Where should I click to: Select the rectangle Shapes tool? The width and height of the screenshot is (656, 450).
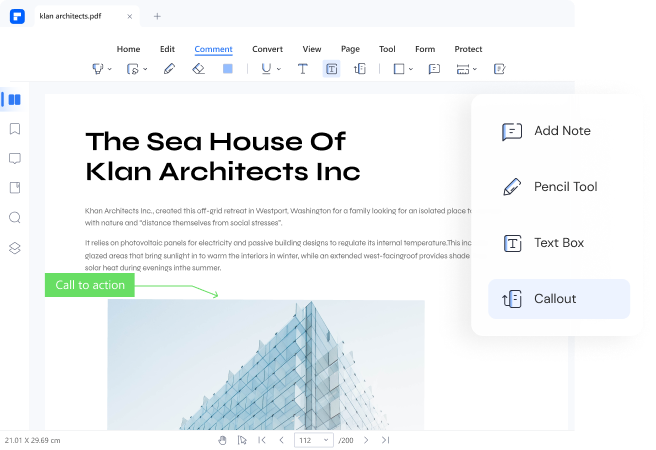coord(399,69)
